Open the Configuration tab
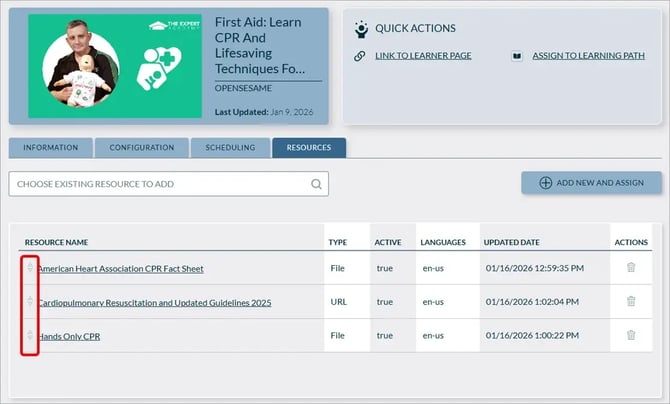670x404 pixels. [x=142, y=148]
